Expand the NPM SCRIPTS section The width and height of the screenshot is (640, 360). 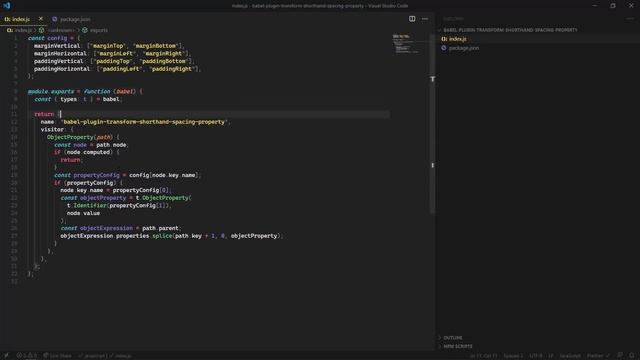click(x=458, y=347)
